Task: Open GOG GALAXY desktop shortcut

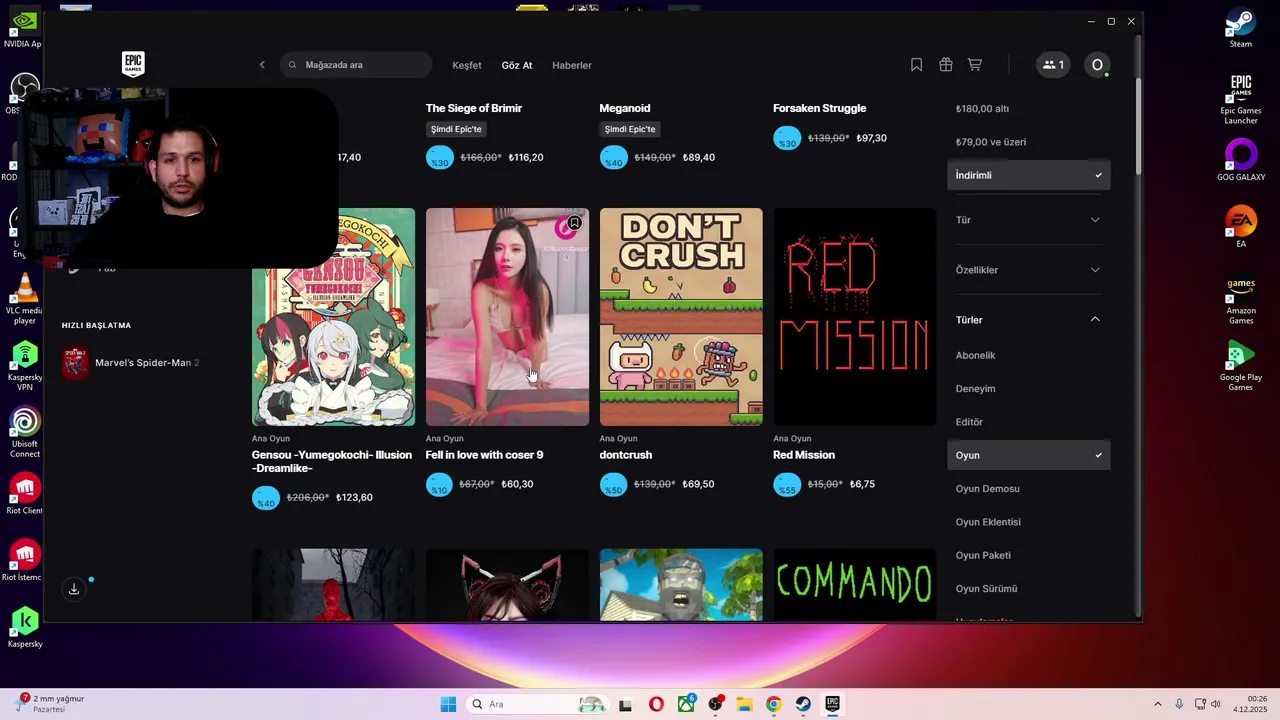Action: point(1240,160)
